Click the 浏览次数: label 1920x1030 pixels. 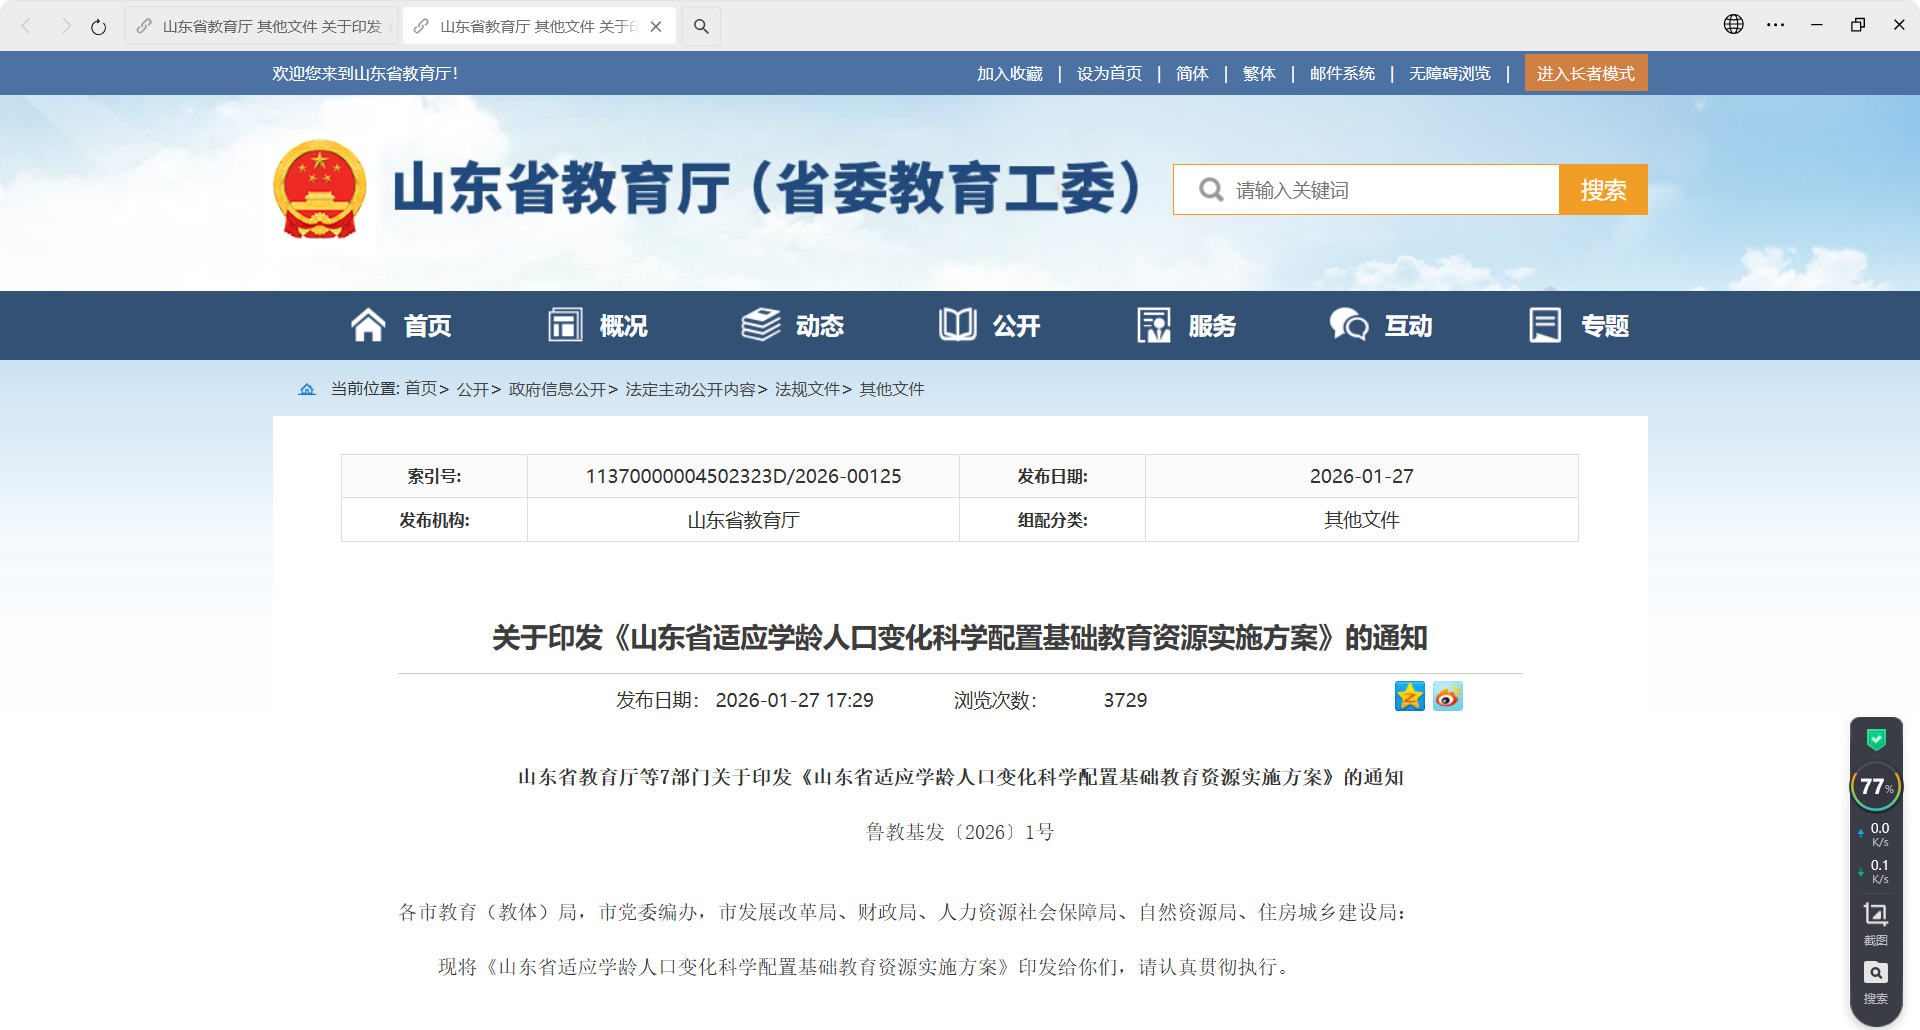(x=995, y=700)
